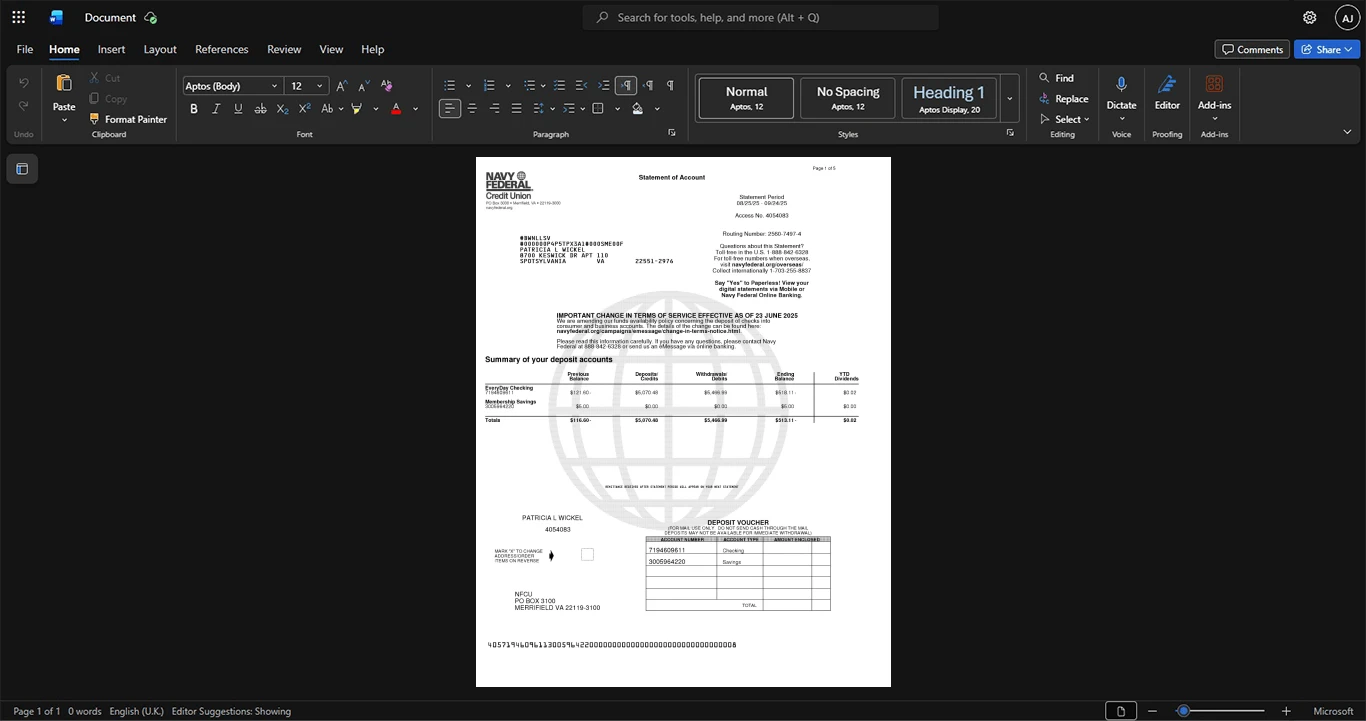Expand the Paste options arrow

click(64, 120)
